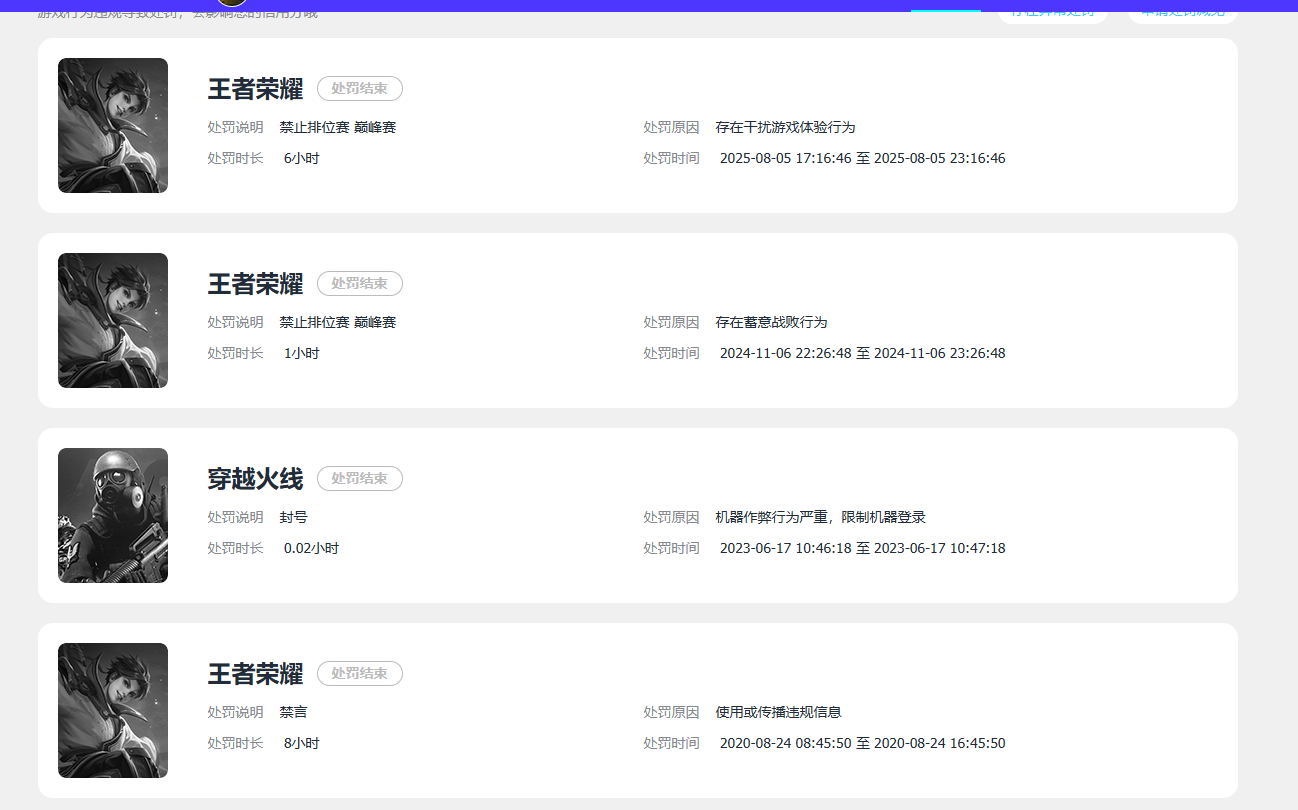Screen dimensions: 1298x810
Task: Select the reason text 存在干扰游戏体验行为
Action: [786, 127]
